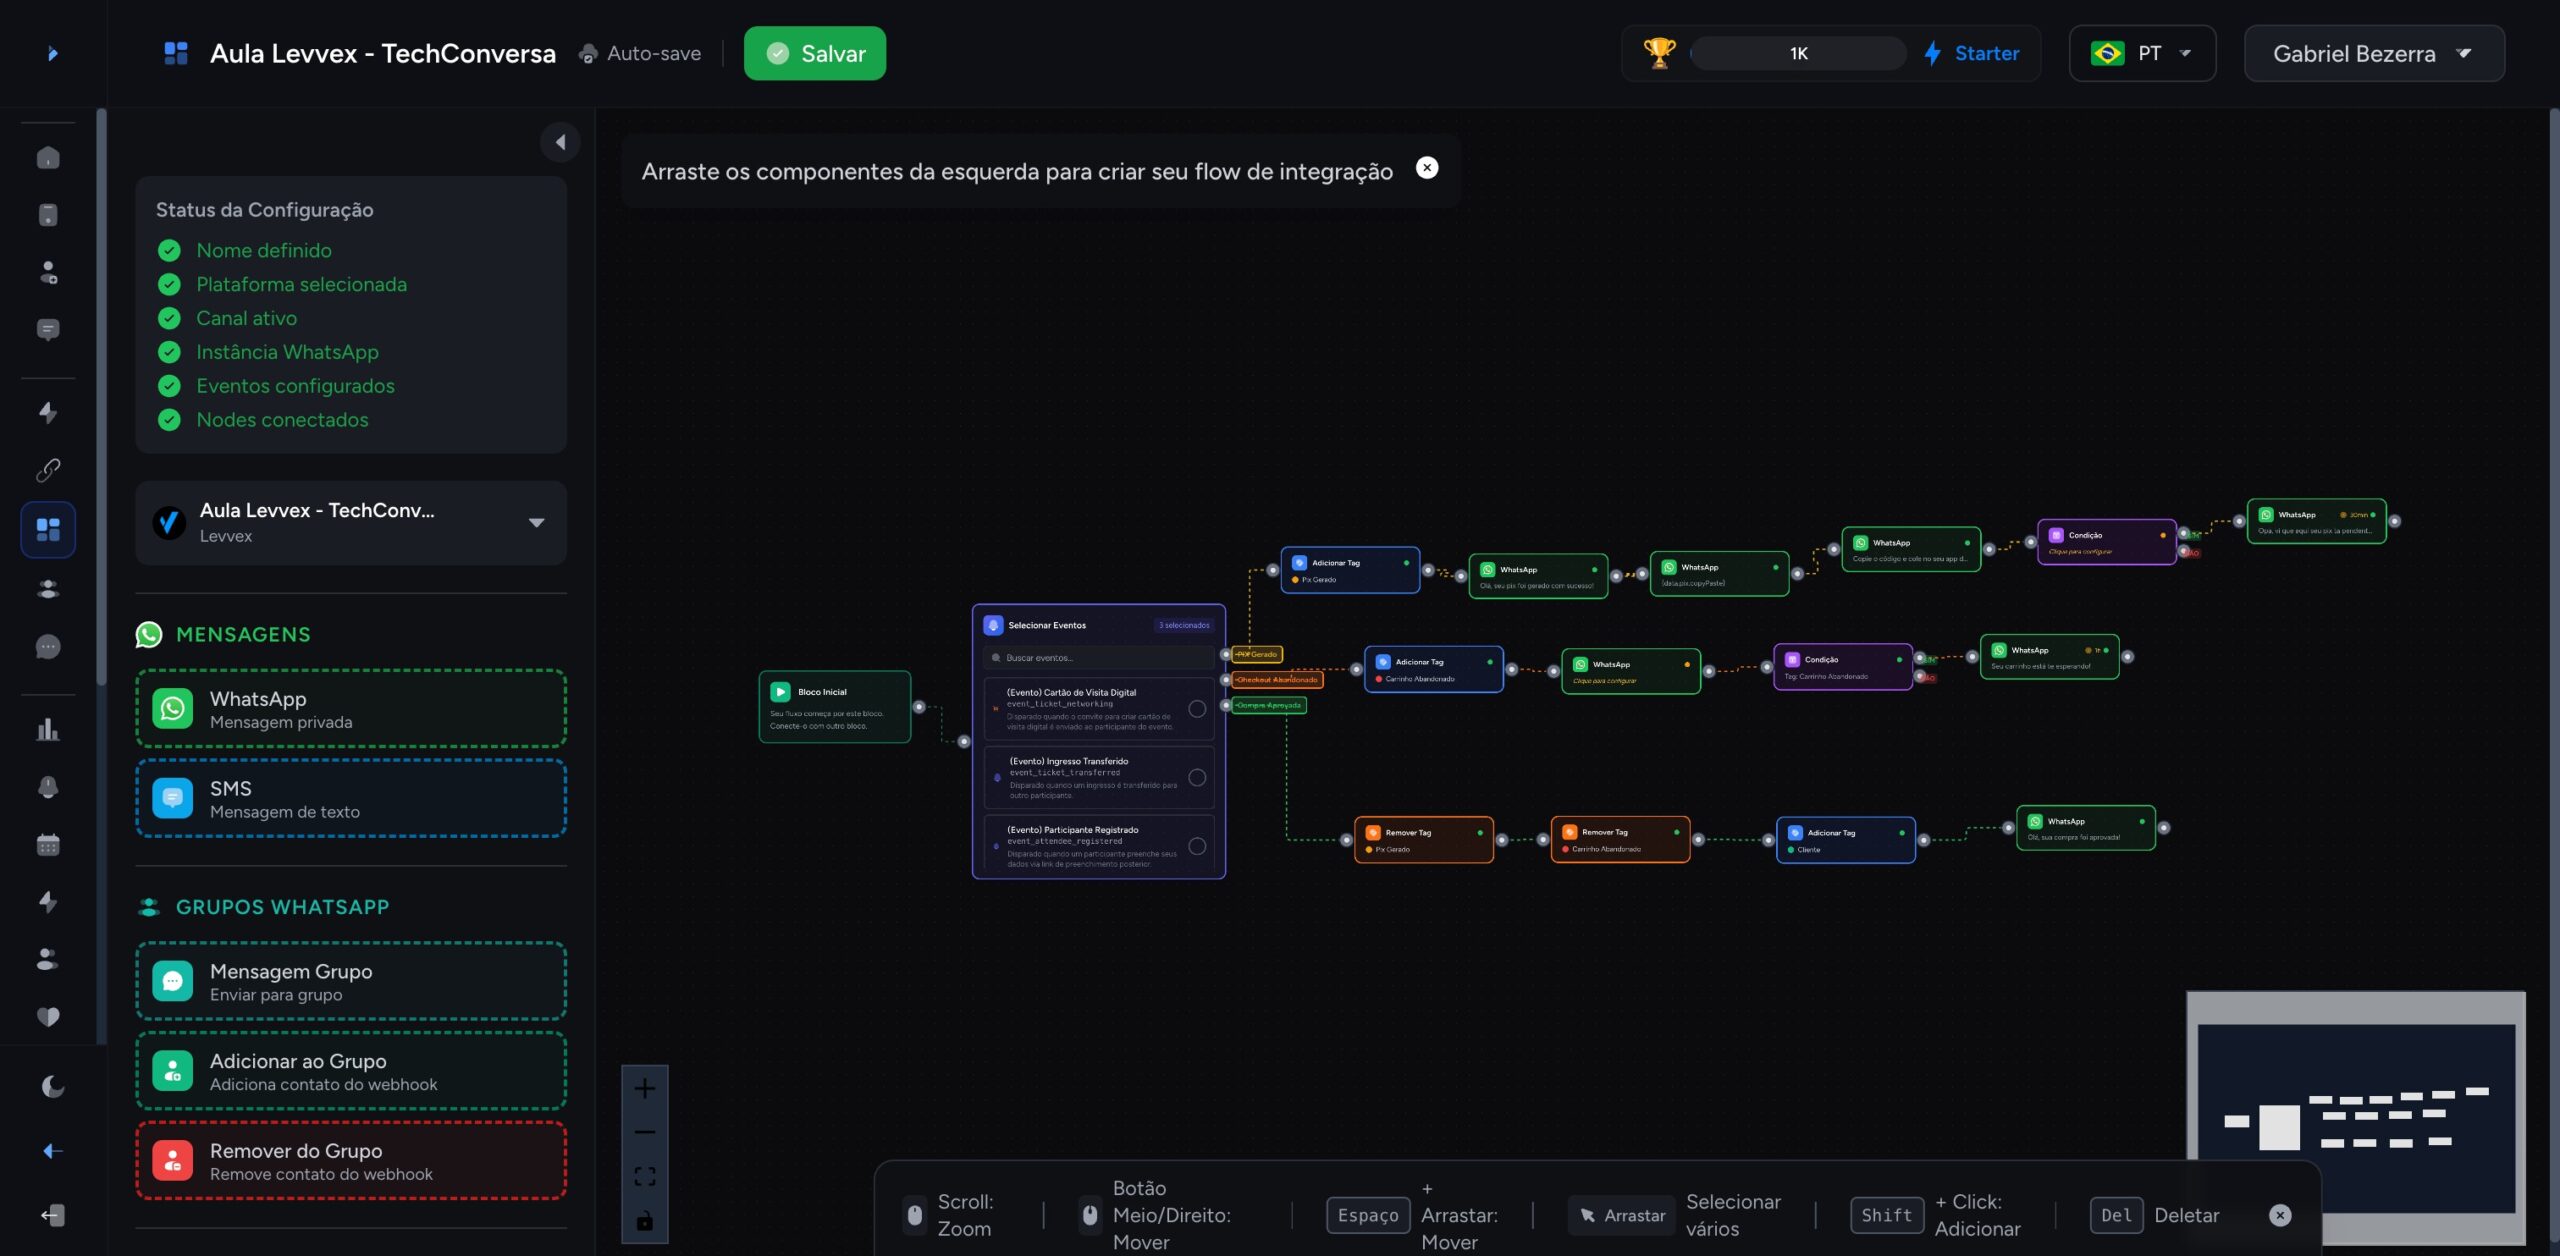Collapse the components panel arrow

click(560, 142)
